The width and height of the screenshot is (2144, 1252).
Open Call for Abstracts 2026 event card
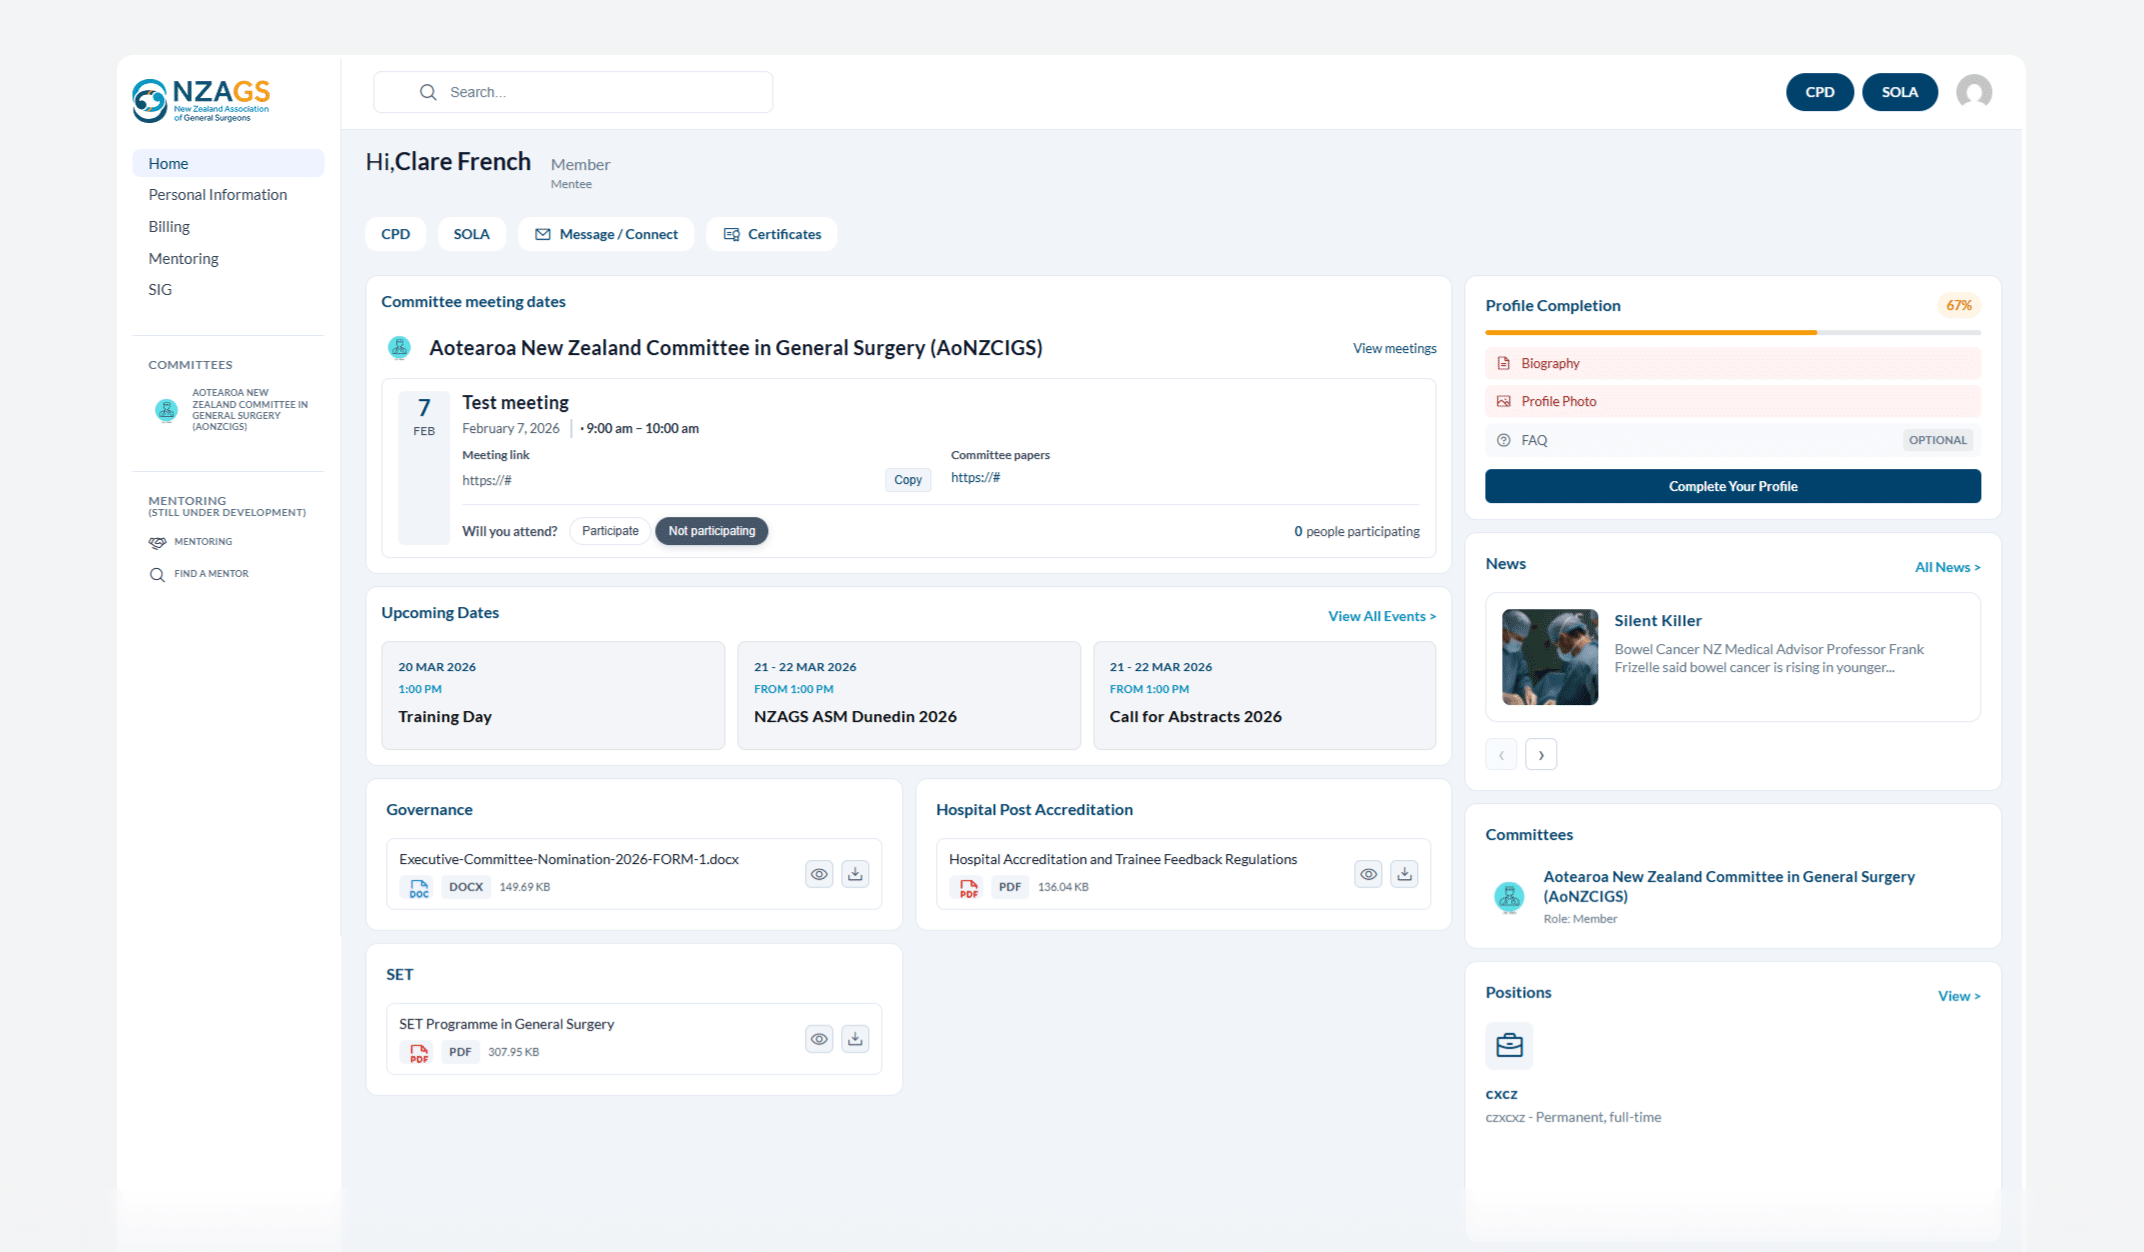point(1265,695)
